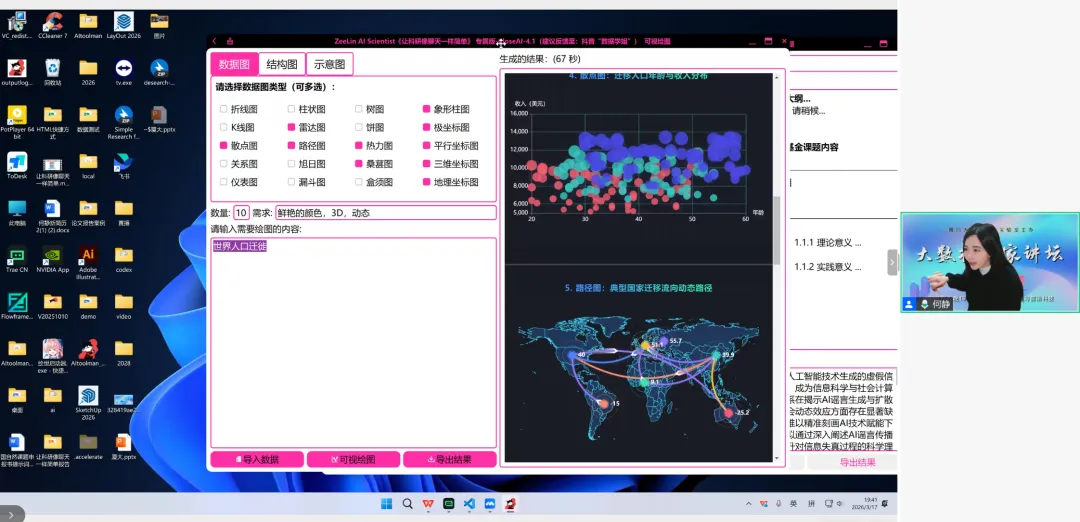
Task: Expand bottom-left corner arrow tab
Action: click(x=12, y=514)
